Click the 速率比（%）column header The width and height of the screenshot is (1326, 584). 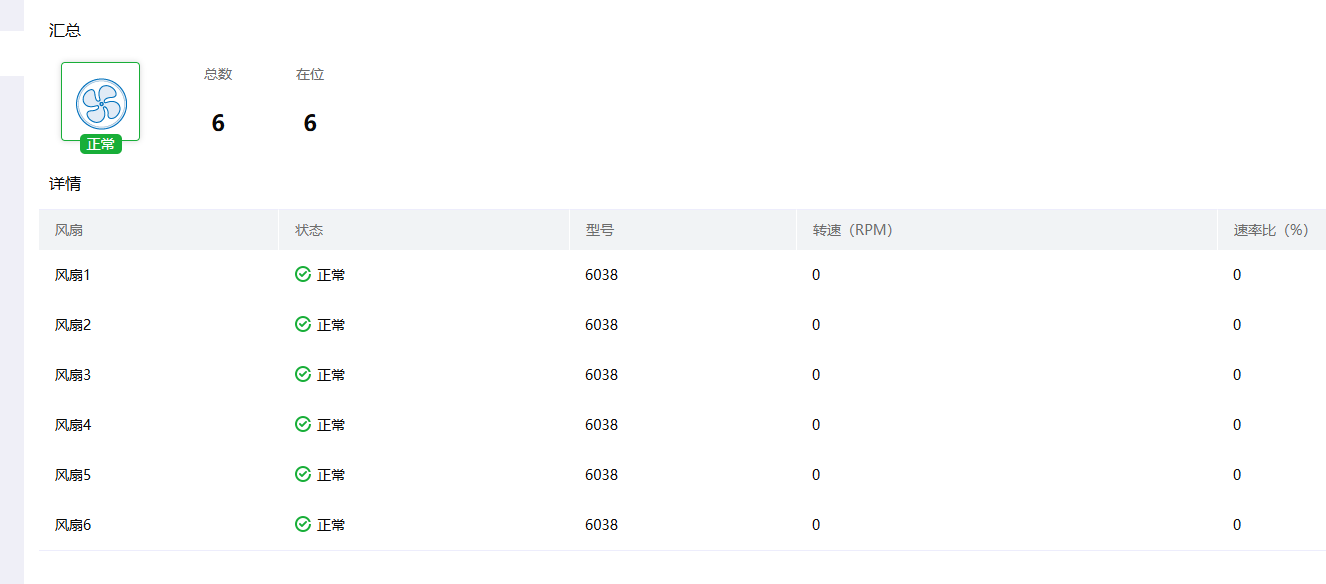pyautogui.click(x=1270, y=230)
